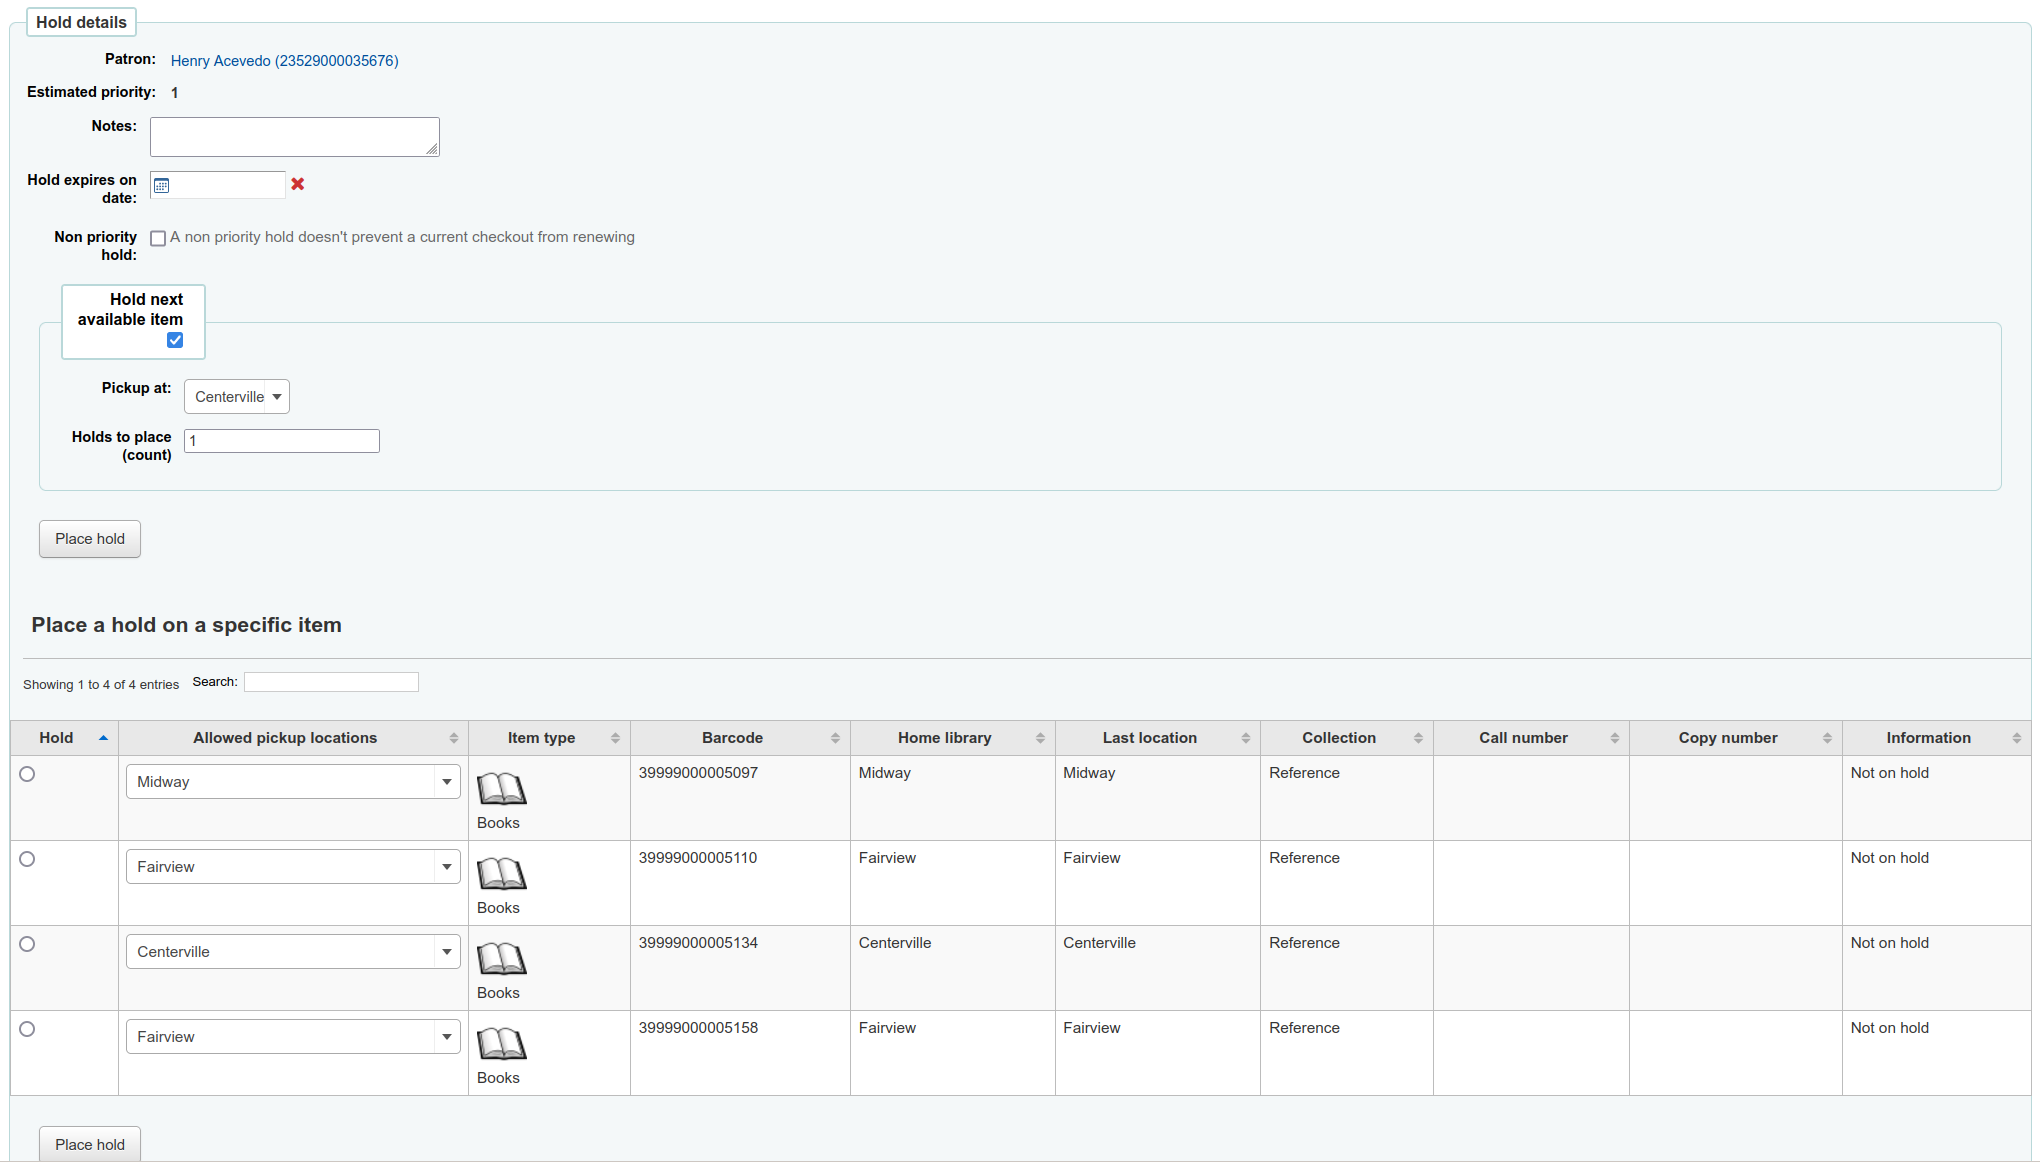Enable the Non priority hold checkbox
Image resolution: width=2040 pixels, height=1162 pixels.
click(158, 238)
